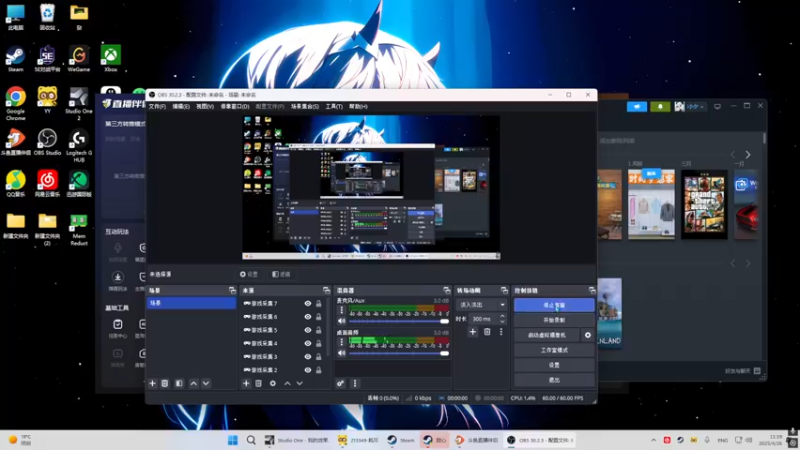Click the 工作室模式 studio mode button

pos(554,350)
